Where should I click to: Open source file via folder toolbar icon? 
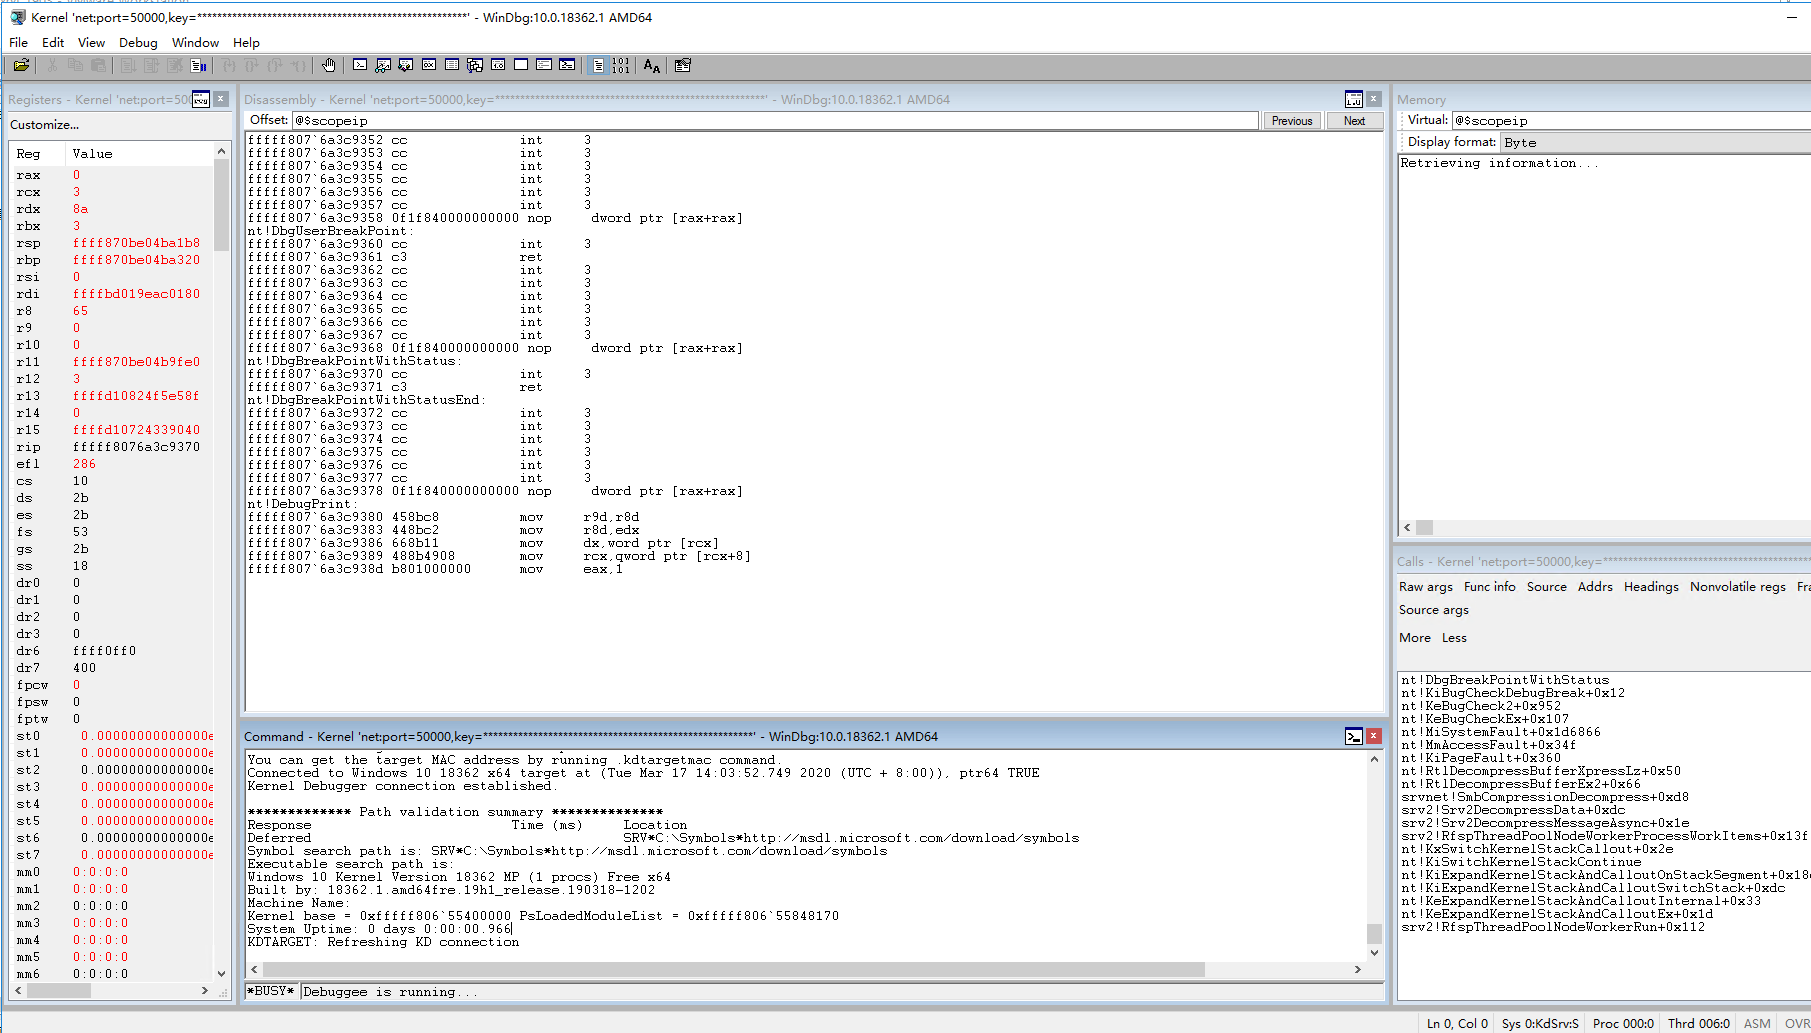pyautogui.click(x=21, y=65)
